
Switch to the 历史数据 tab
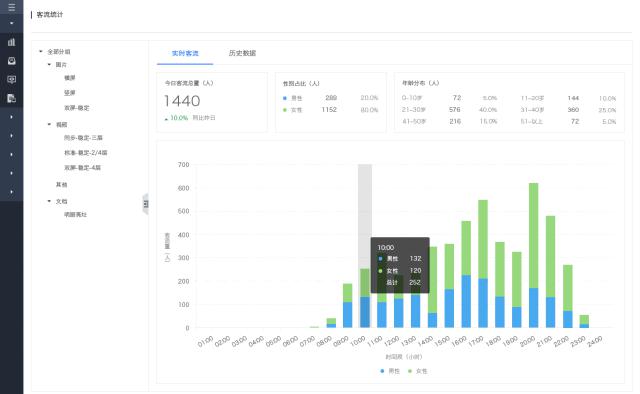point(242,53)
